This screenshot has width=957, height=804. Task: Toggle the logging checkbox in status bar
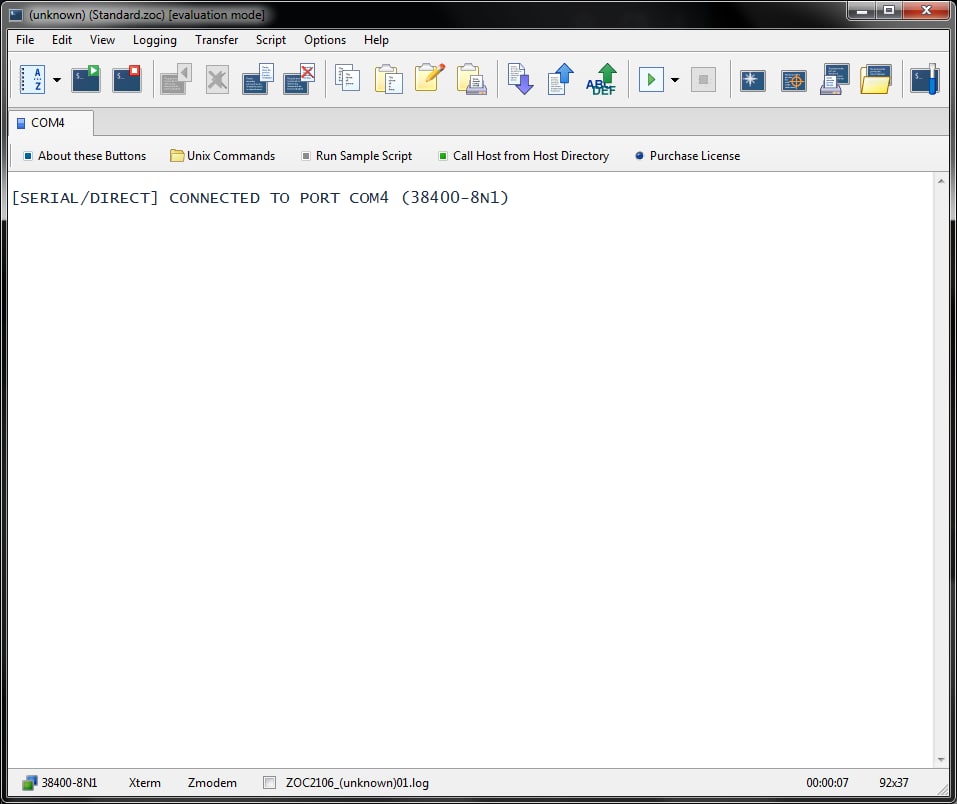point(269,783)
